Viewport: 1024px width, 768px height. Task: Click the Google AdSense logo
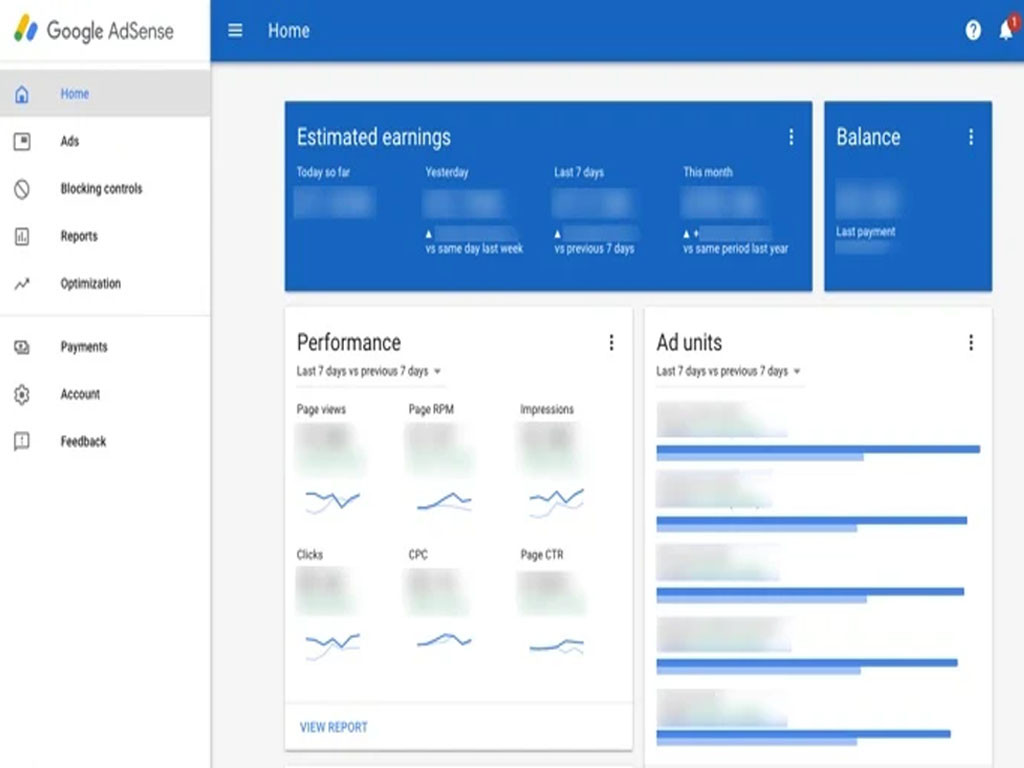pos(94,30)
